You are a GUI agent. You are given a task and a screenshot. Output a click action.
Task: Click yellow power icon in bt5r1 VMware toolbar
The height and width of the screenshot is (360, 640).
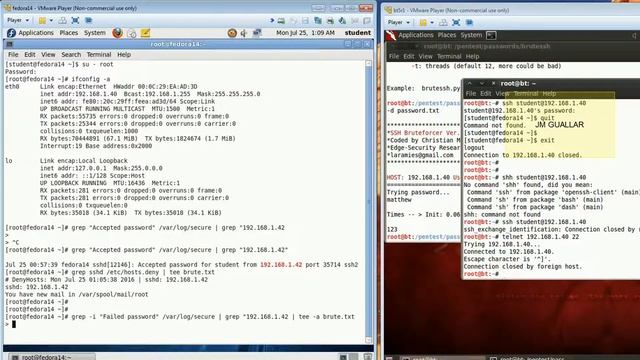coord(423,22)
